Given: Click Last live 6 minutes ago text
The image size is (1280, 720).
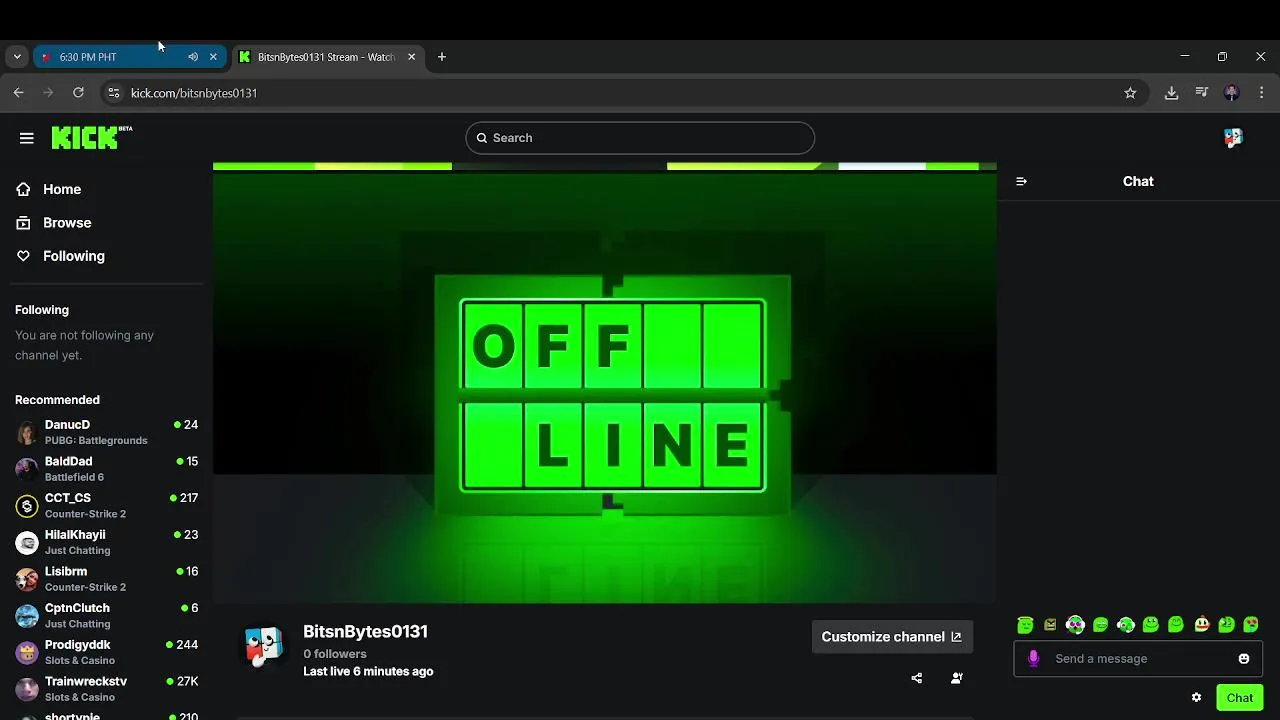Looking at the screenshot, I should 368,672.
